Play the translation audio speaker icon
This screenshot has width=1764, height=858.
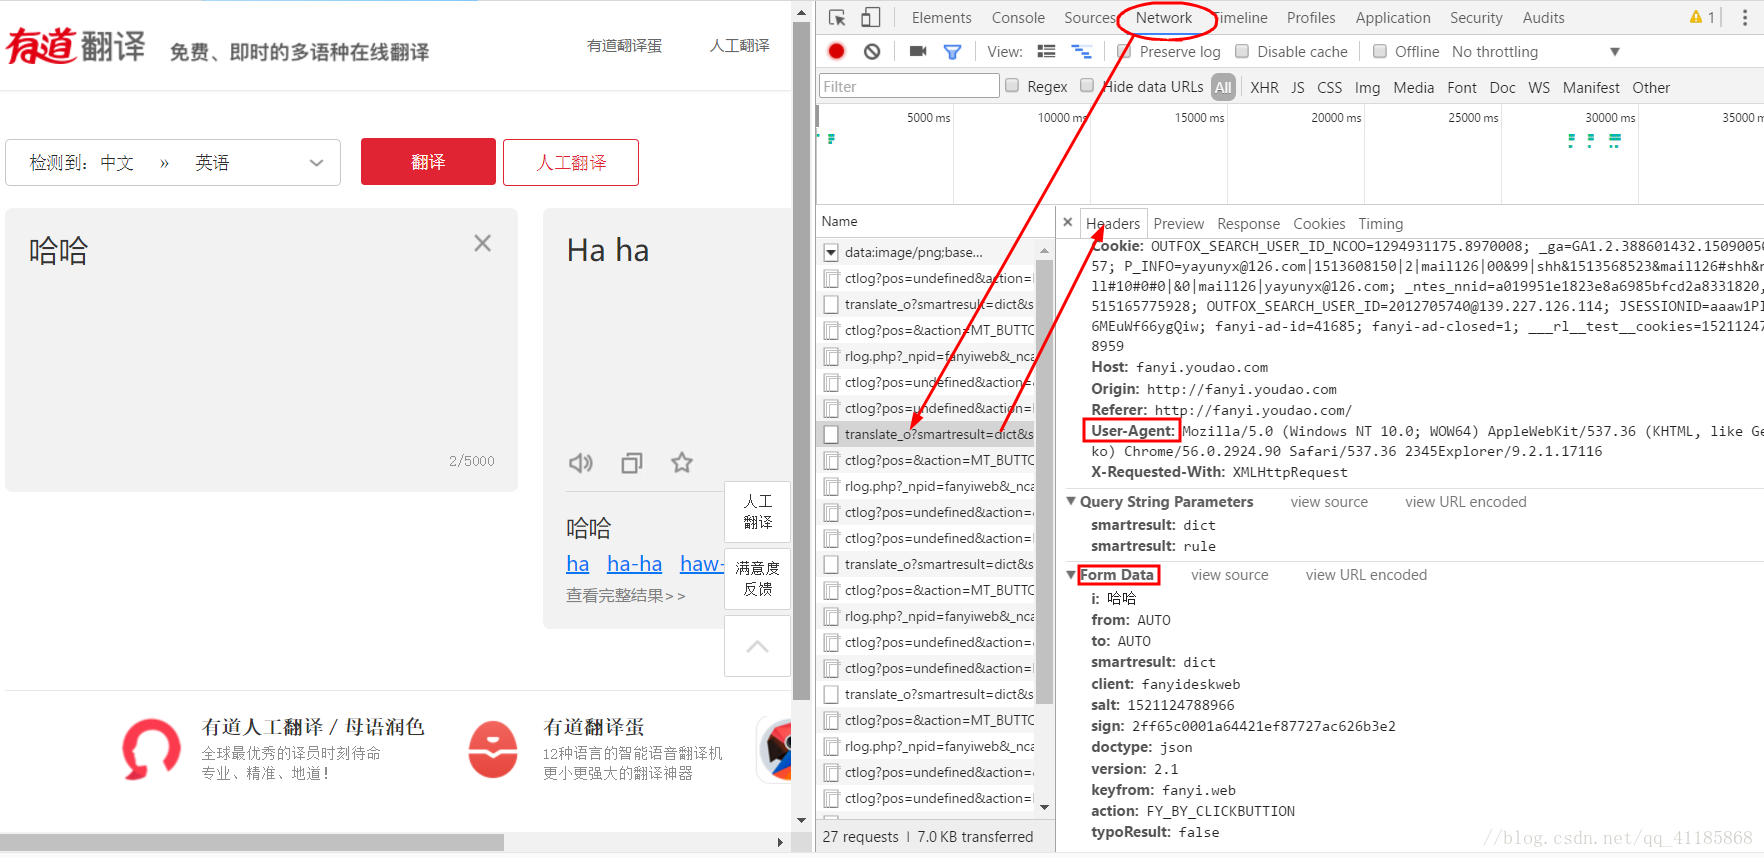(581, 463)
